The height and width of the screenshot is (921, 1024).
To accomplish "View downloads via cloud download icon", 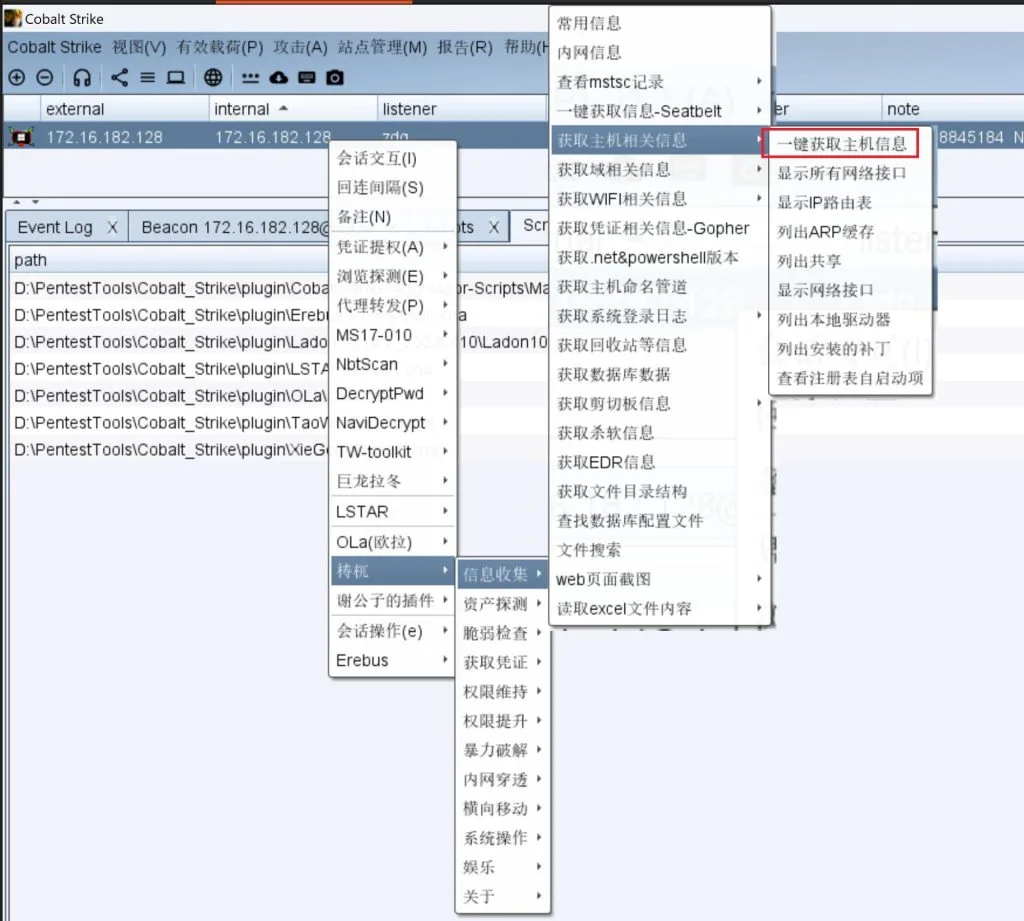I will pos(279,78).
